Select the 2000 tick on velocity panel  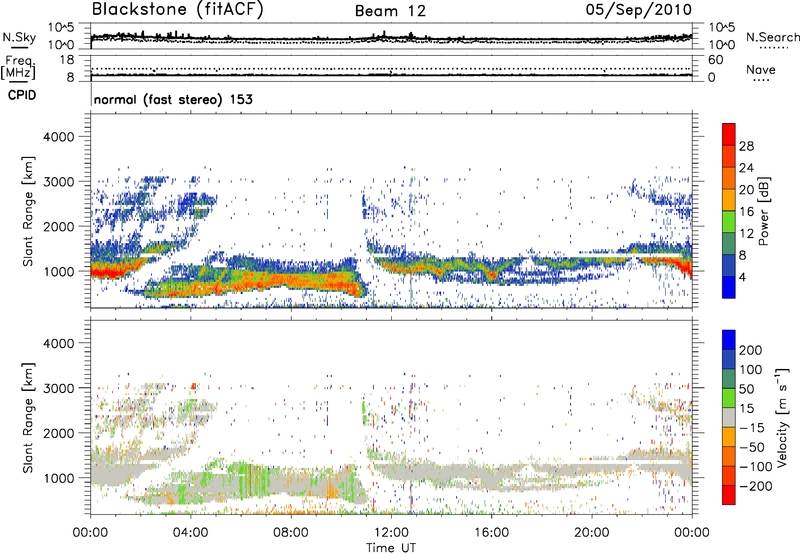59,433
